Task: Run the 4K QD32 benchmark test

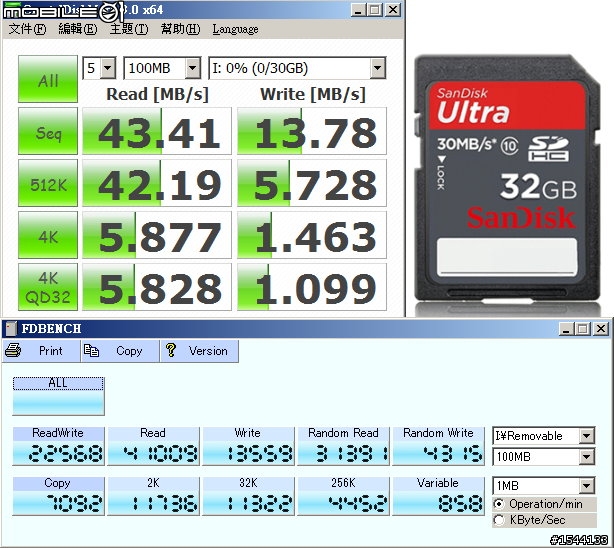Action: [x=48, y=288]
